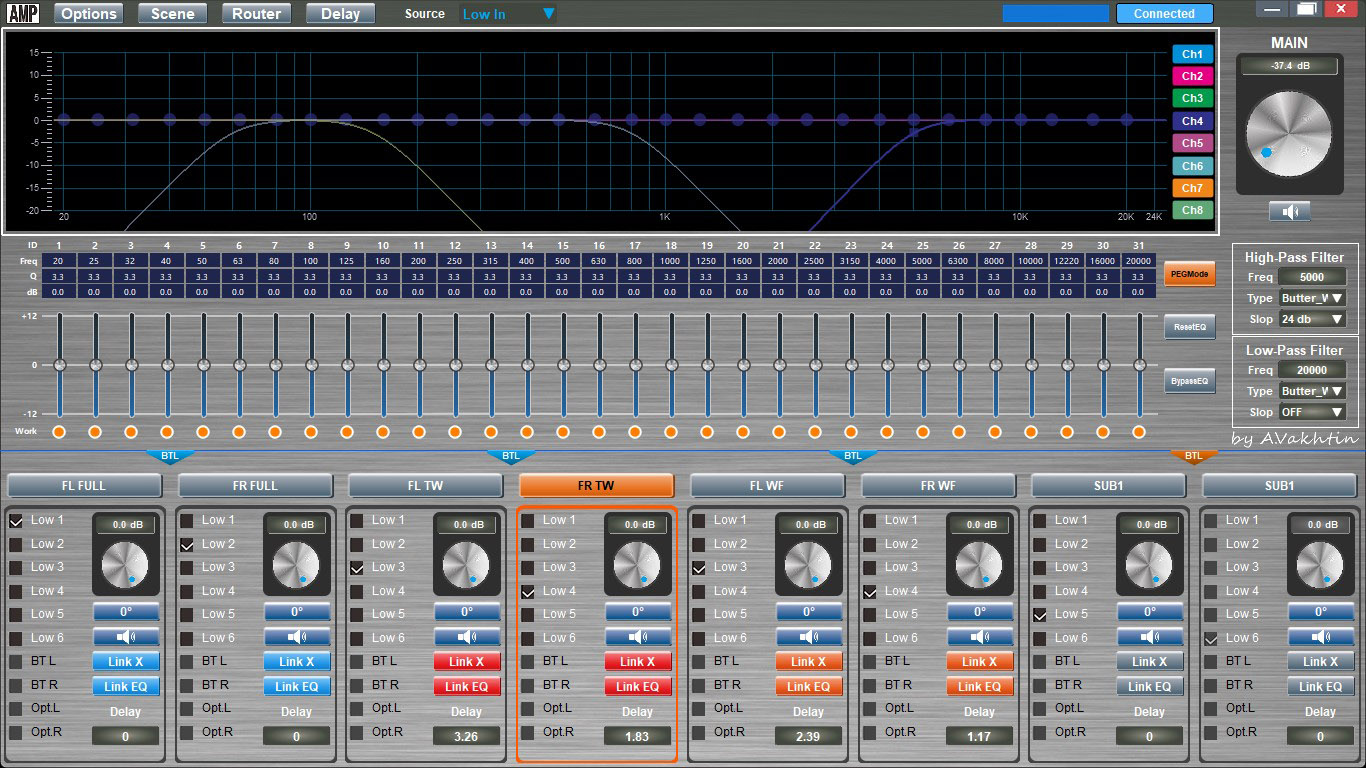Screen dimensions: 1366x768
Task: Click Link X in FL FULL channel
Action: click(126, 662)
